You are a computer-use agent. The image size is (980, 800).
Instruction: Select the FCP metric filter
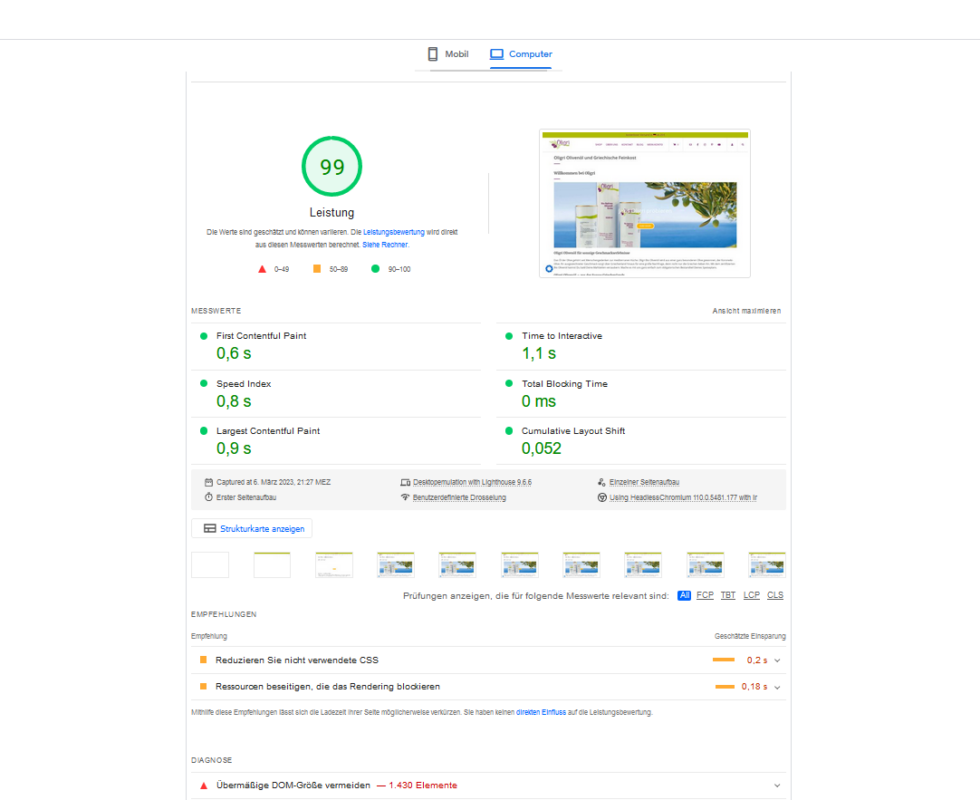705,596
